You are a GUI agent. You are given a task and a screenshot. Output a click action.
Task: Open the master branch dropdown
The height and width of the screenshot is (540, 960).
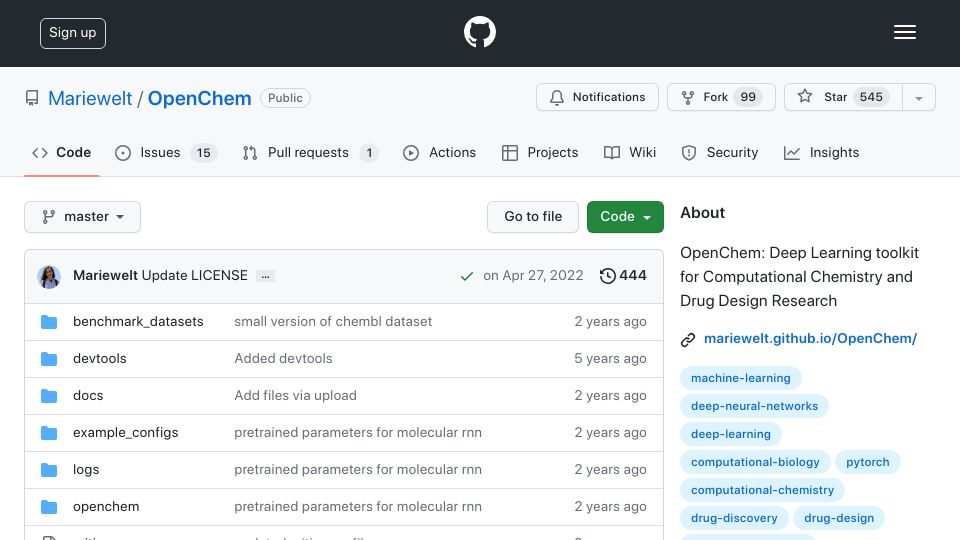pyautogui.click(x=83, y=217)
